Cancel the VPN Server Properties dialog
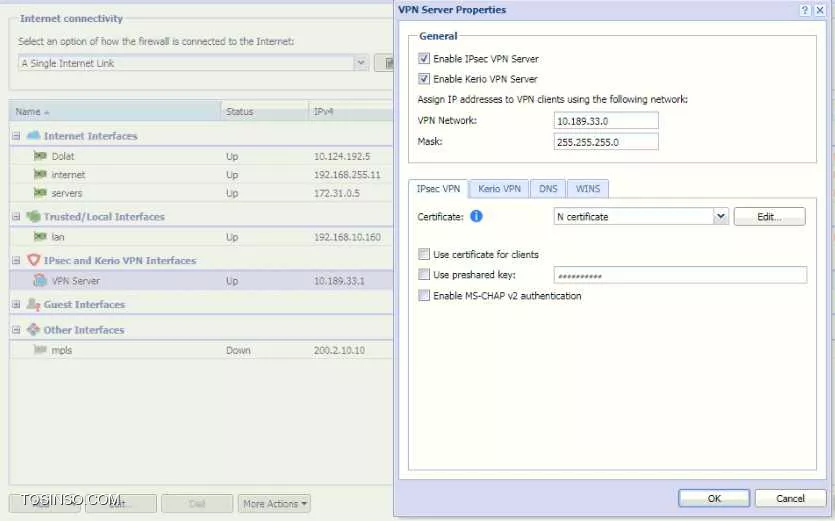 point(790,499)
